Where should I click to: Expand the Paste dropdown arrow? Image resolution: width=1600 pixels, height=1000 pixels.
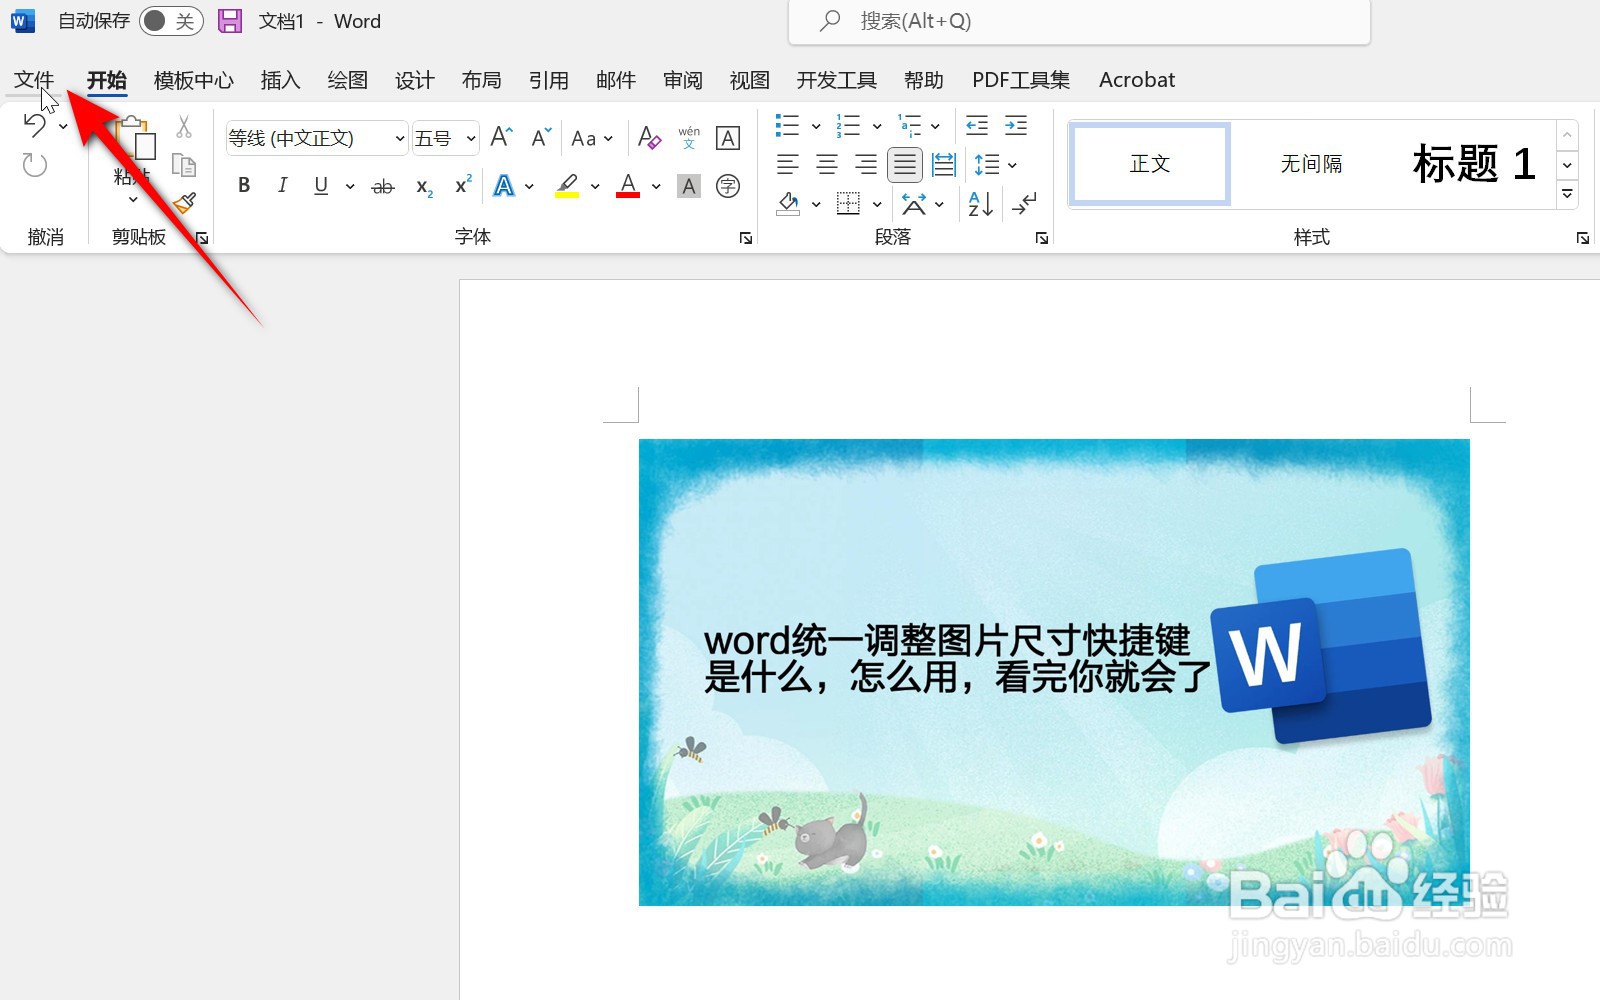133,199
